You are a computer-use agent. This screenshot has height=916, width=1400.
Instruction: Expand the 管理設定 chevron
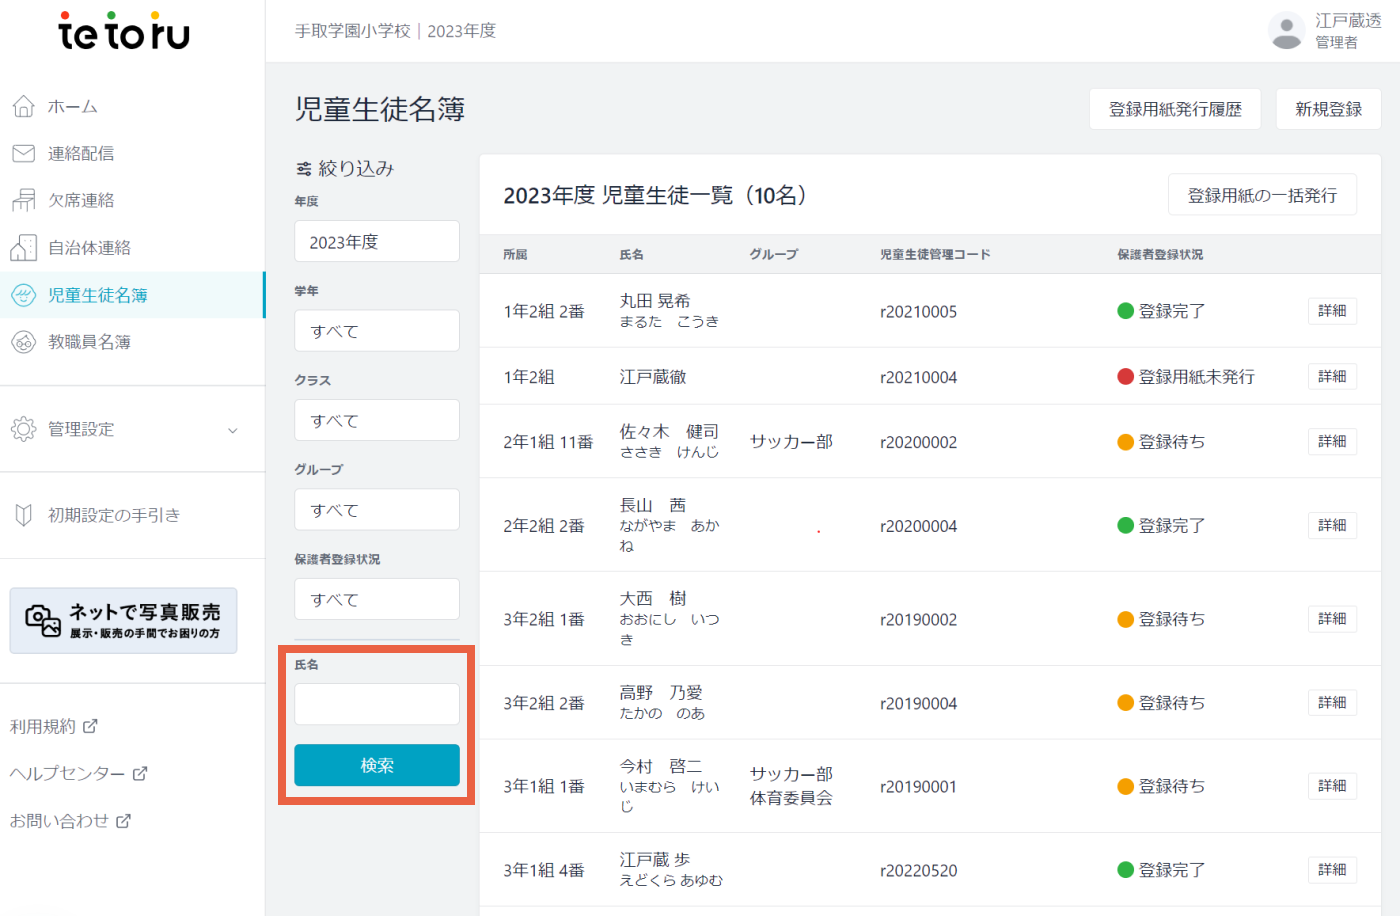pyautogui.click(x=233, y=430)
